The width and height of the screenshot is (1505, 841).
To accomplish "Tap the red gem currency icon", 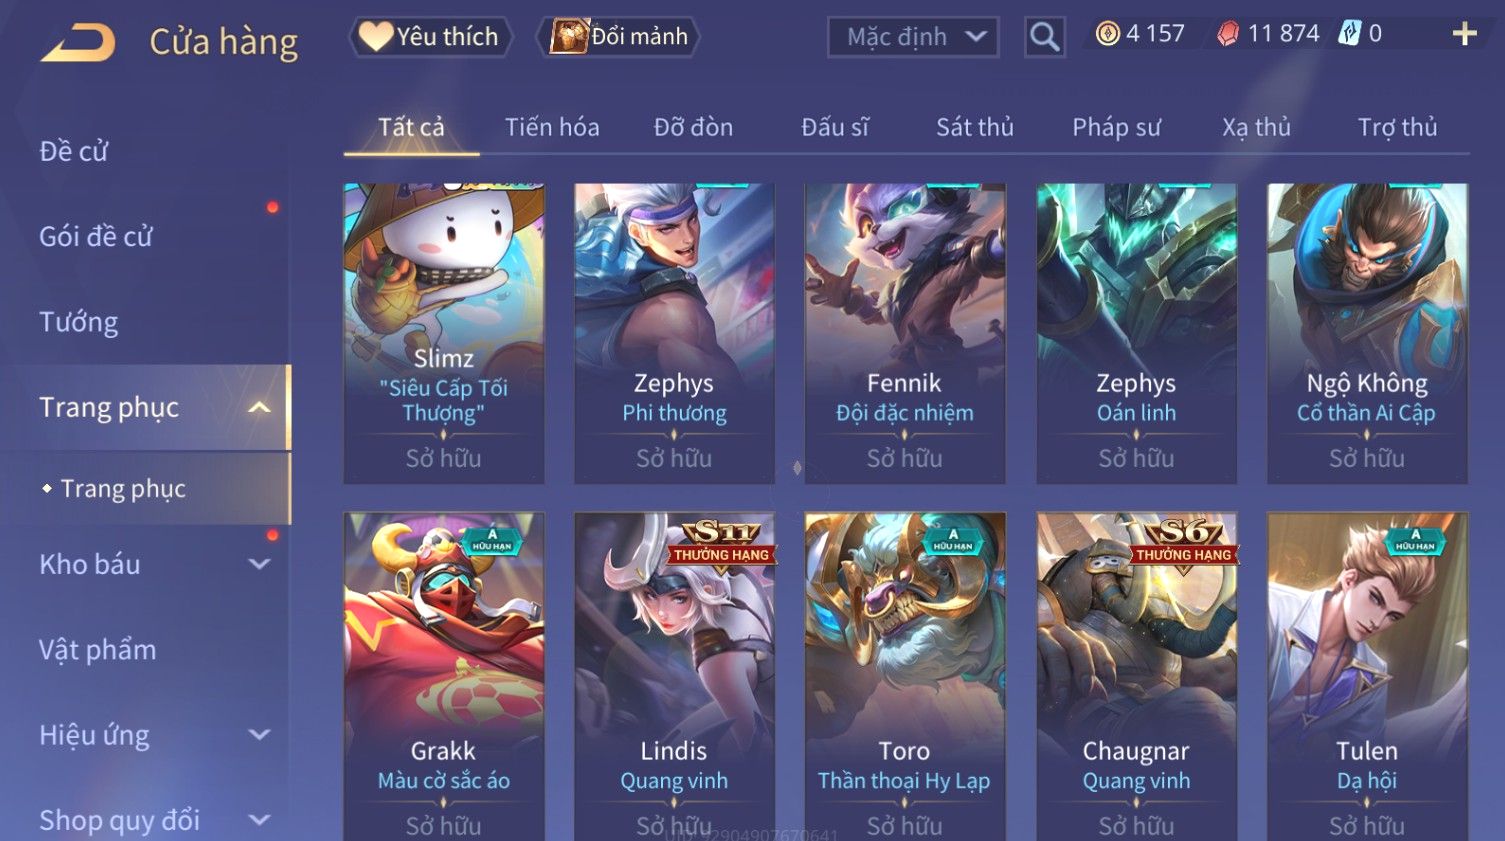I will 1228,34.
